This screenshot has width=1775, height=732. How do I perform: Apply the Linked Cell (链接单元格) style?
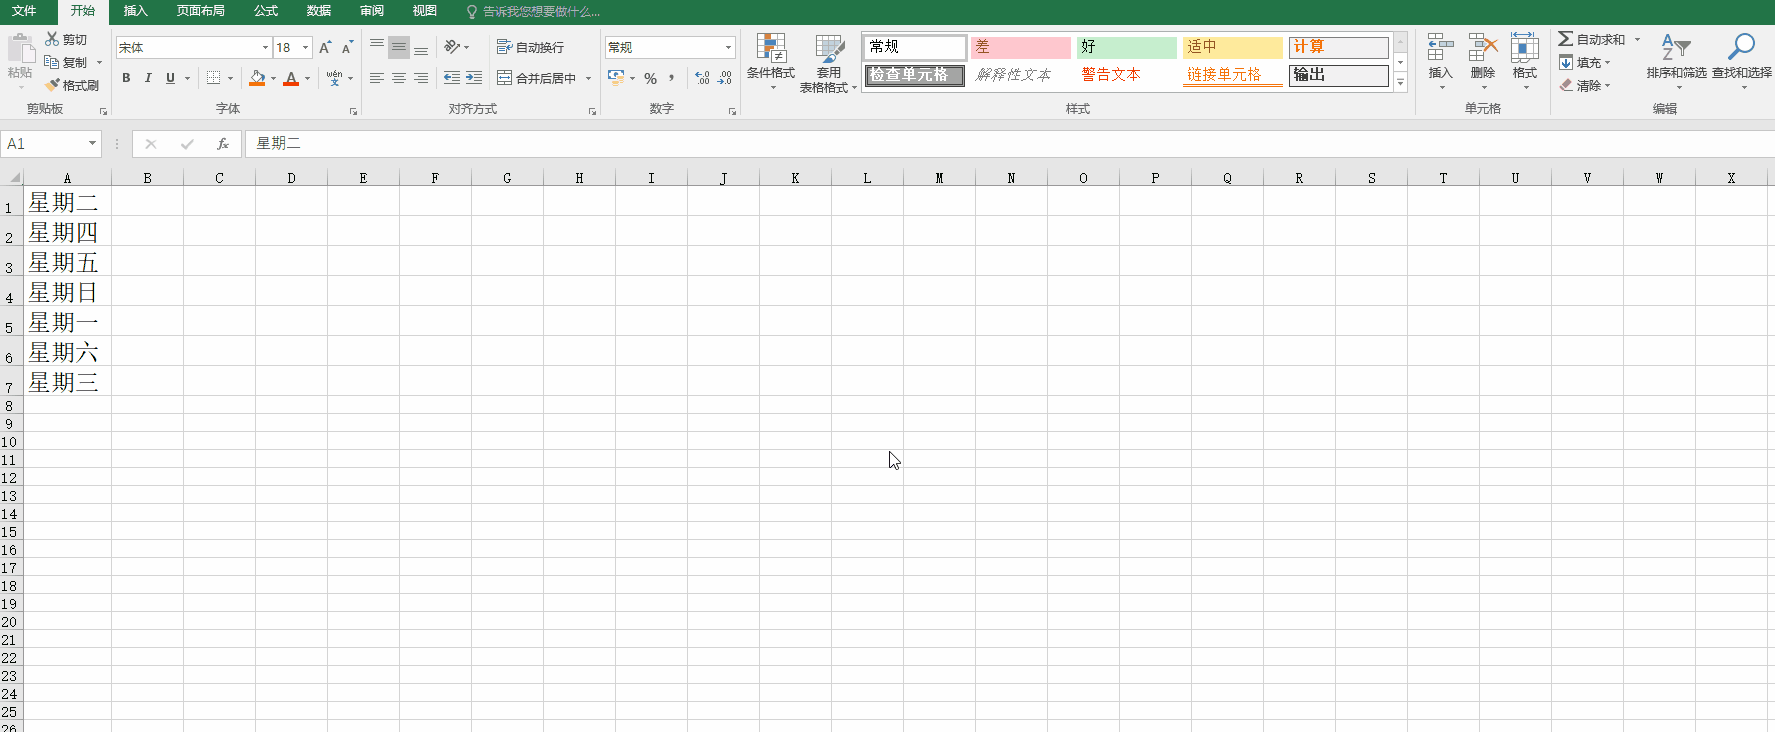tap(1233, 75)
